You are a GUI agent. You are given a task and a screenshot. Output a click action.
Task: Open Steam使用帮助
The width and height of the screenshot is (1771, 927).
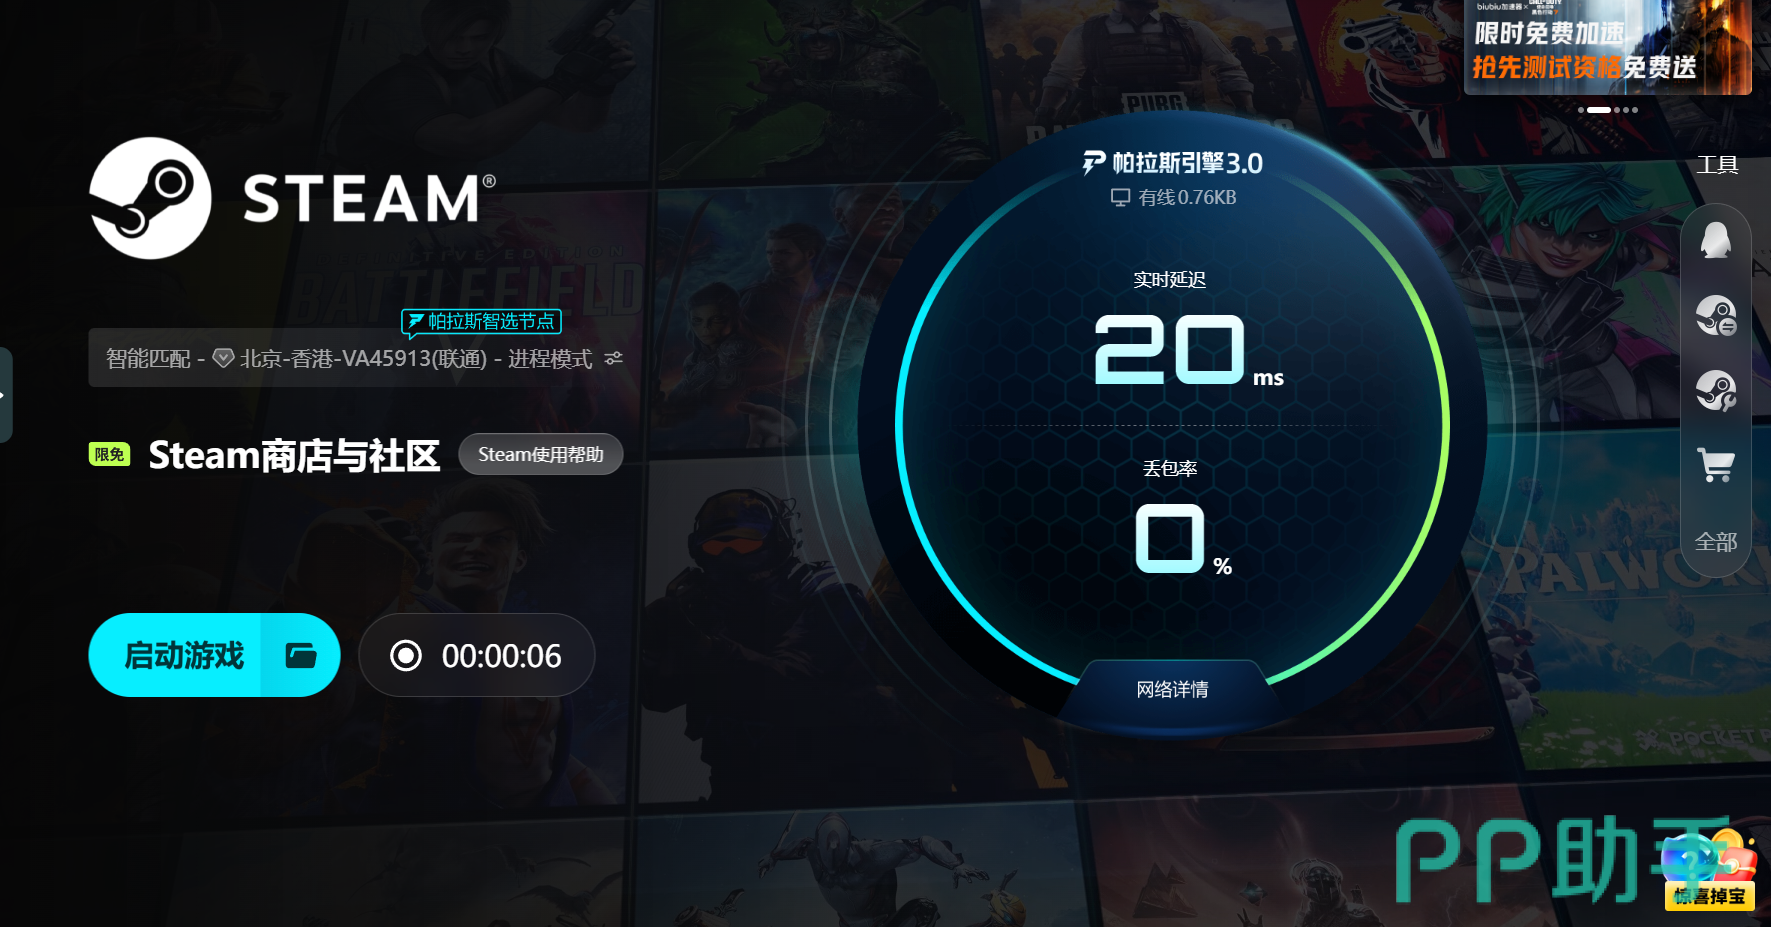[541, 454]
